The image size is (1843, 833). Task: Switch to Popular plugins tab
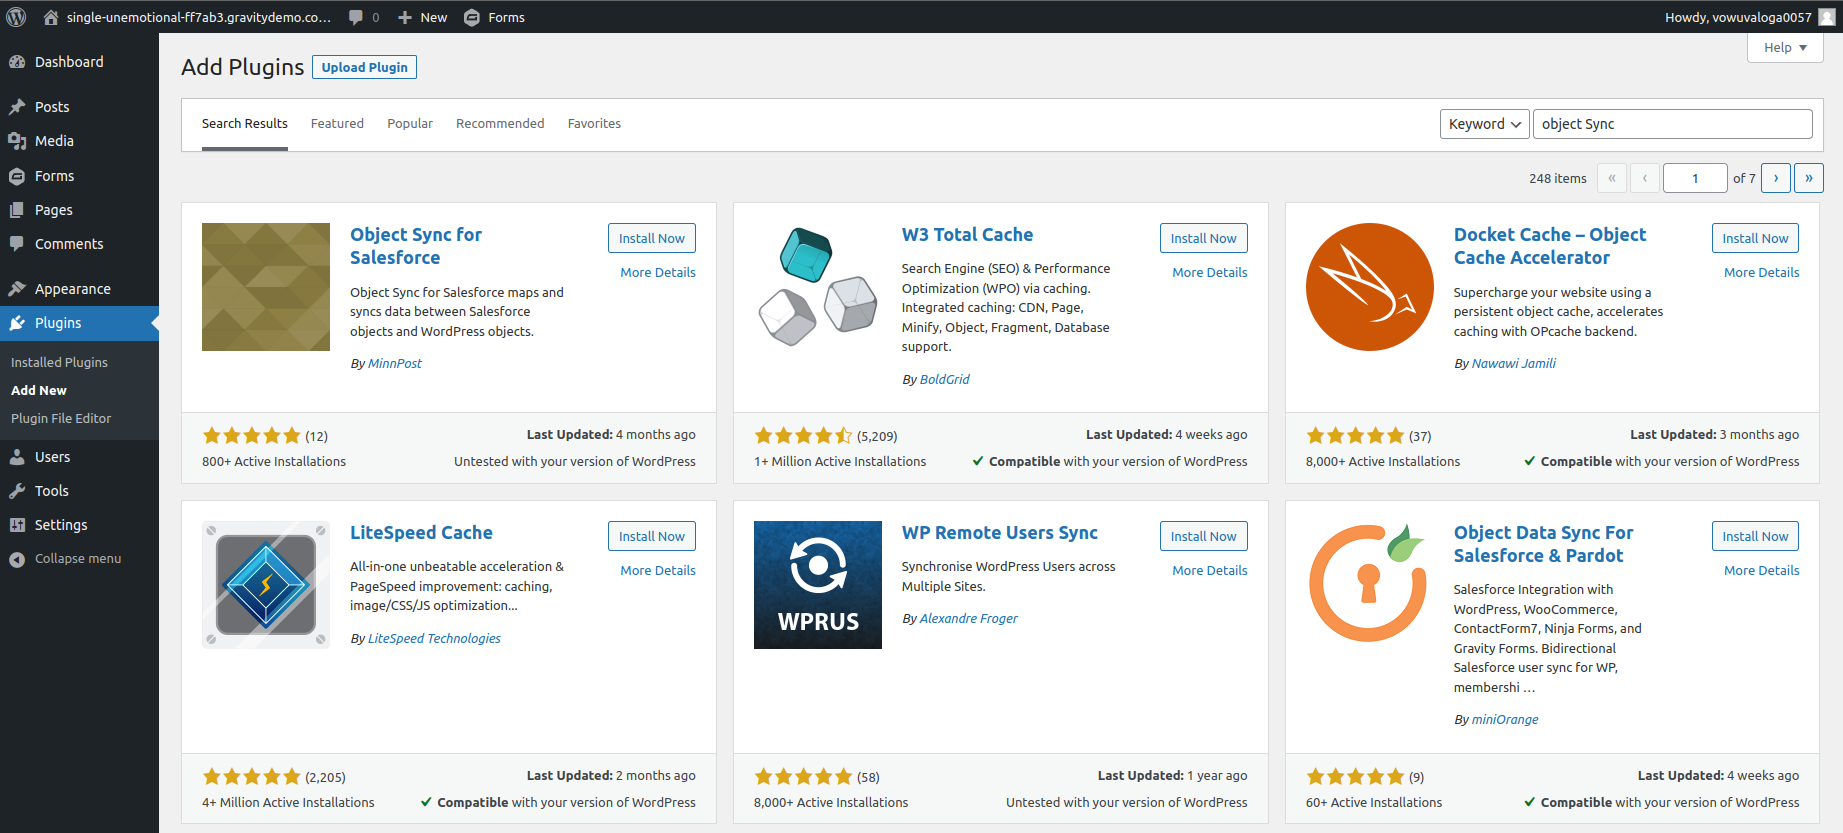coord(410,124)
